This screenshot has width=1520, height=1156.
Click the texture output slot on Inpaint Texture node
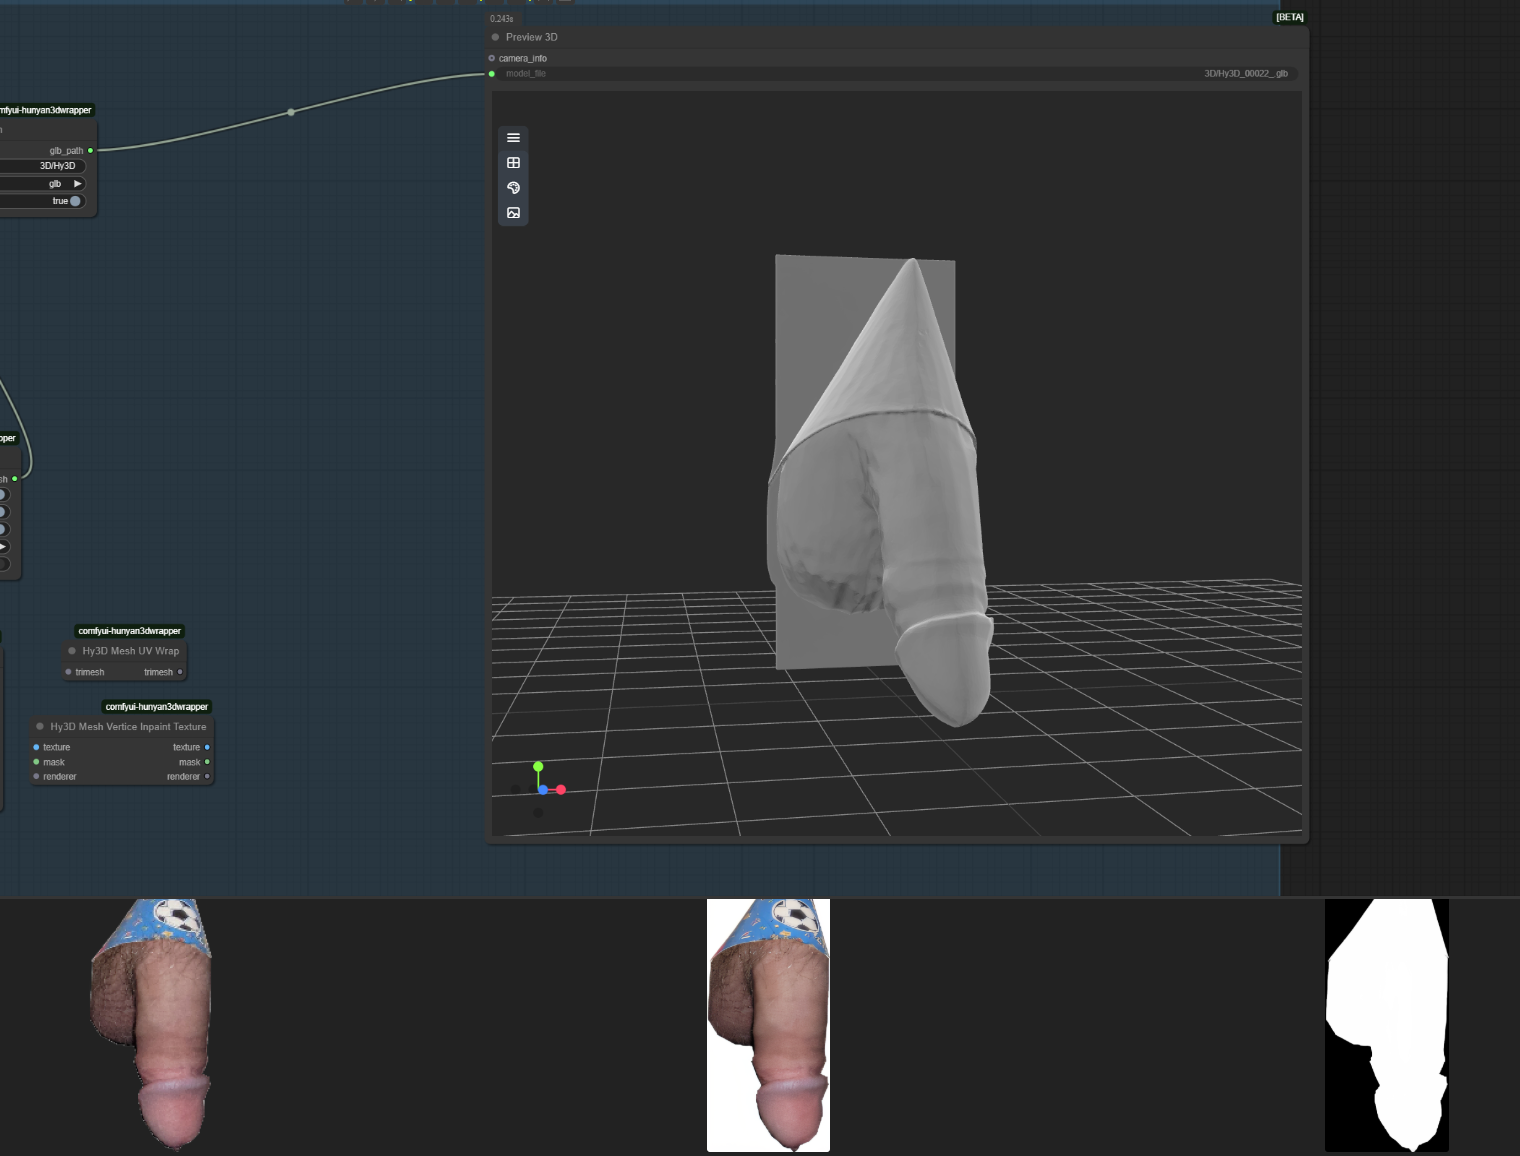207,747
